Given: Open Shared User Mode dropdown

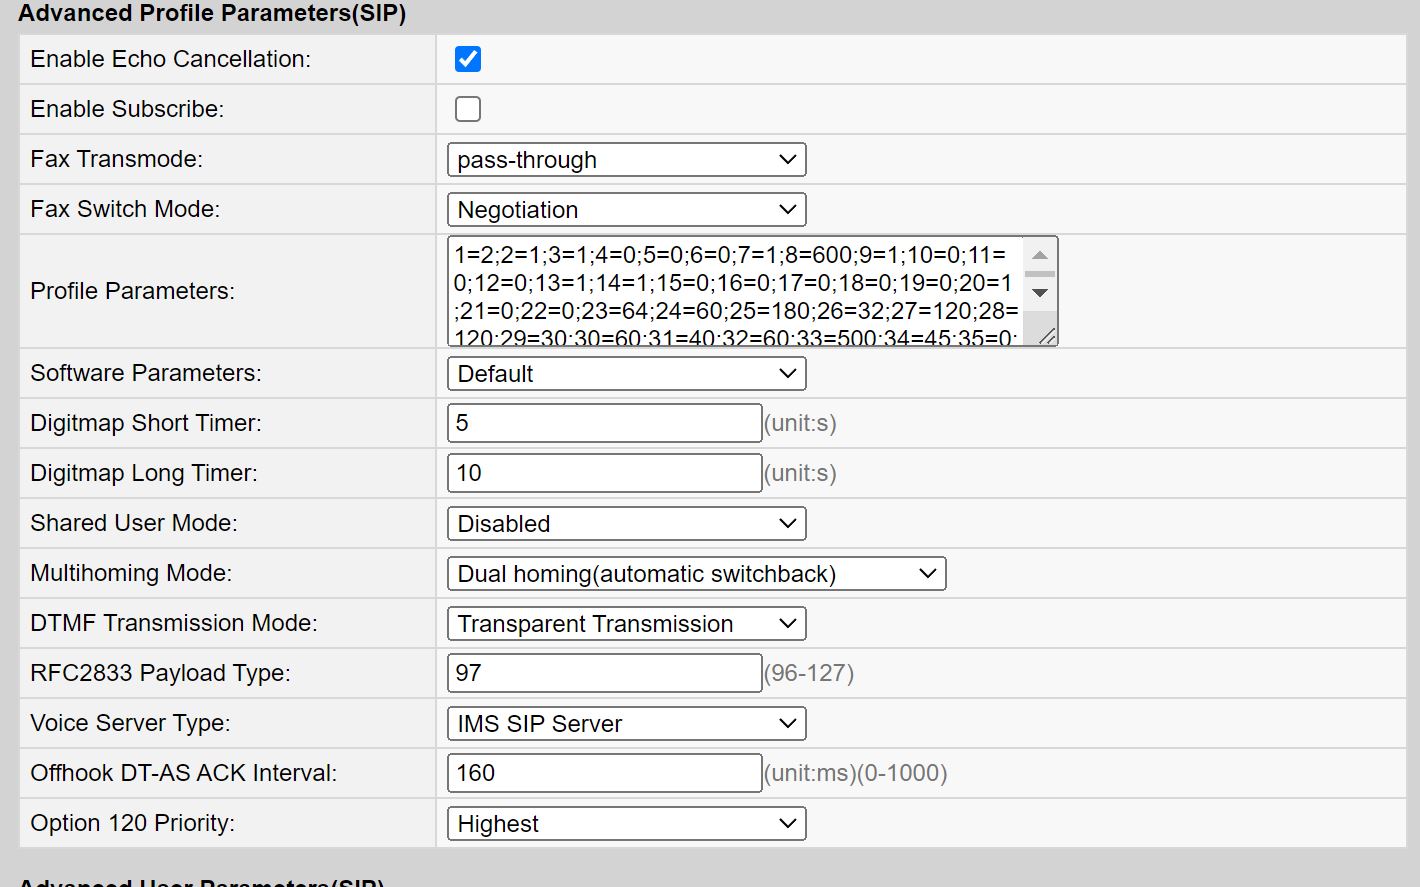Looking at the screenshot, I should 626,524.
